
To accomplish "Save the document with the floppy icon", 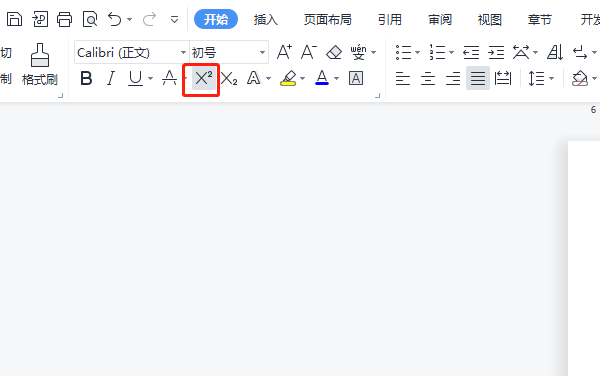I will (x=14, y=19).
